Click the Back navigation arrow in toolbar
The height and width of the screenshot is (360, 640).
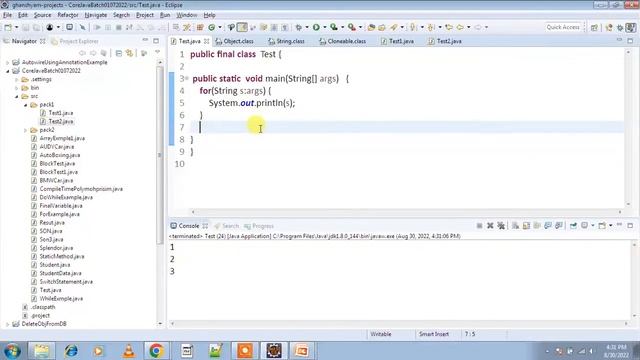[x=460, y=27]
